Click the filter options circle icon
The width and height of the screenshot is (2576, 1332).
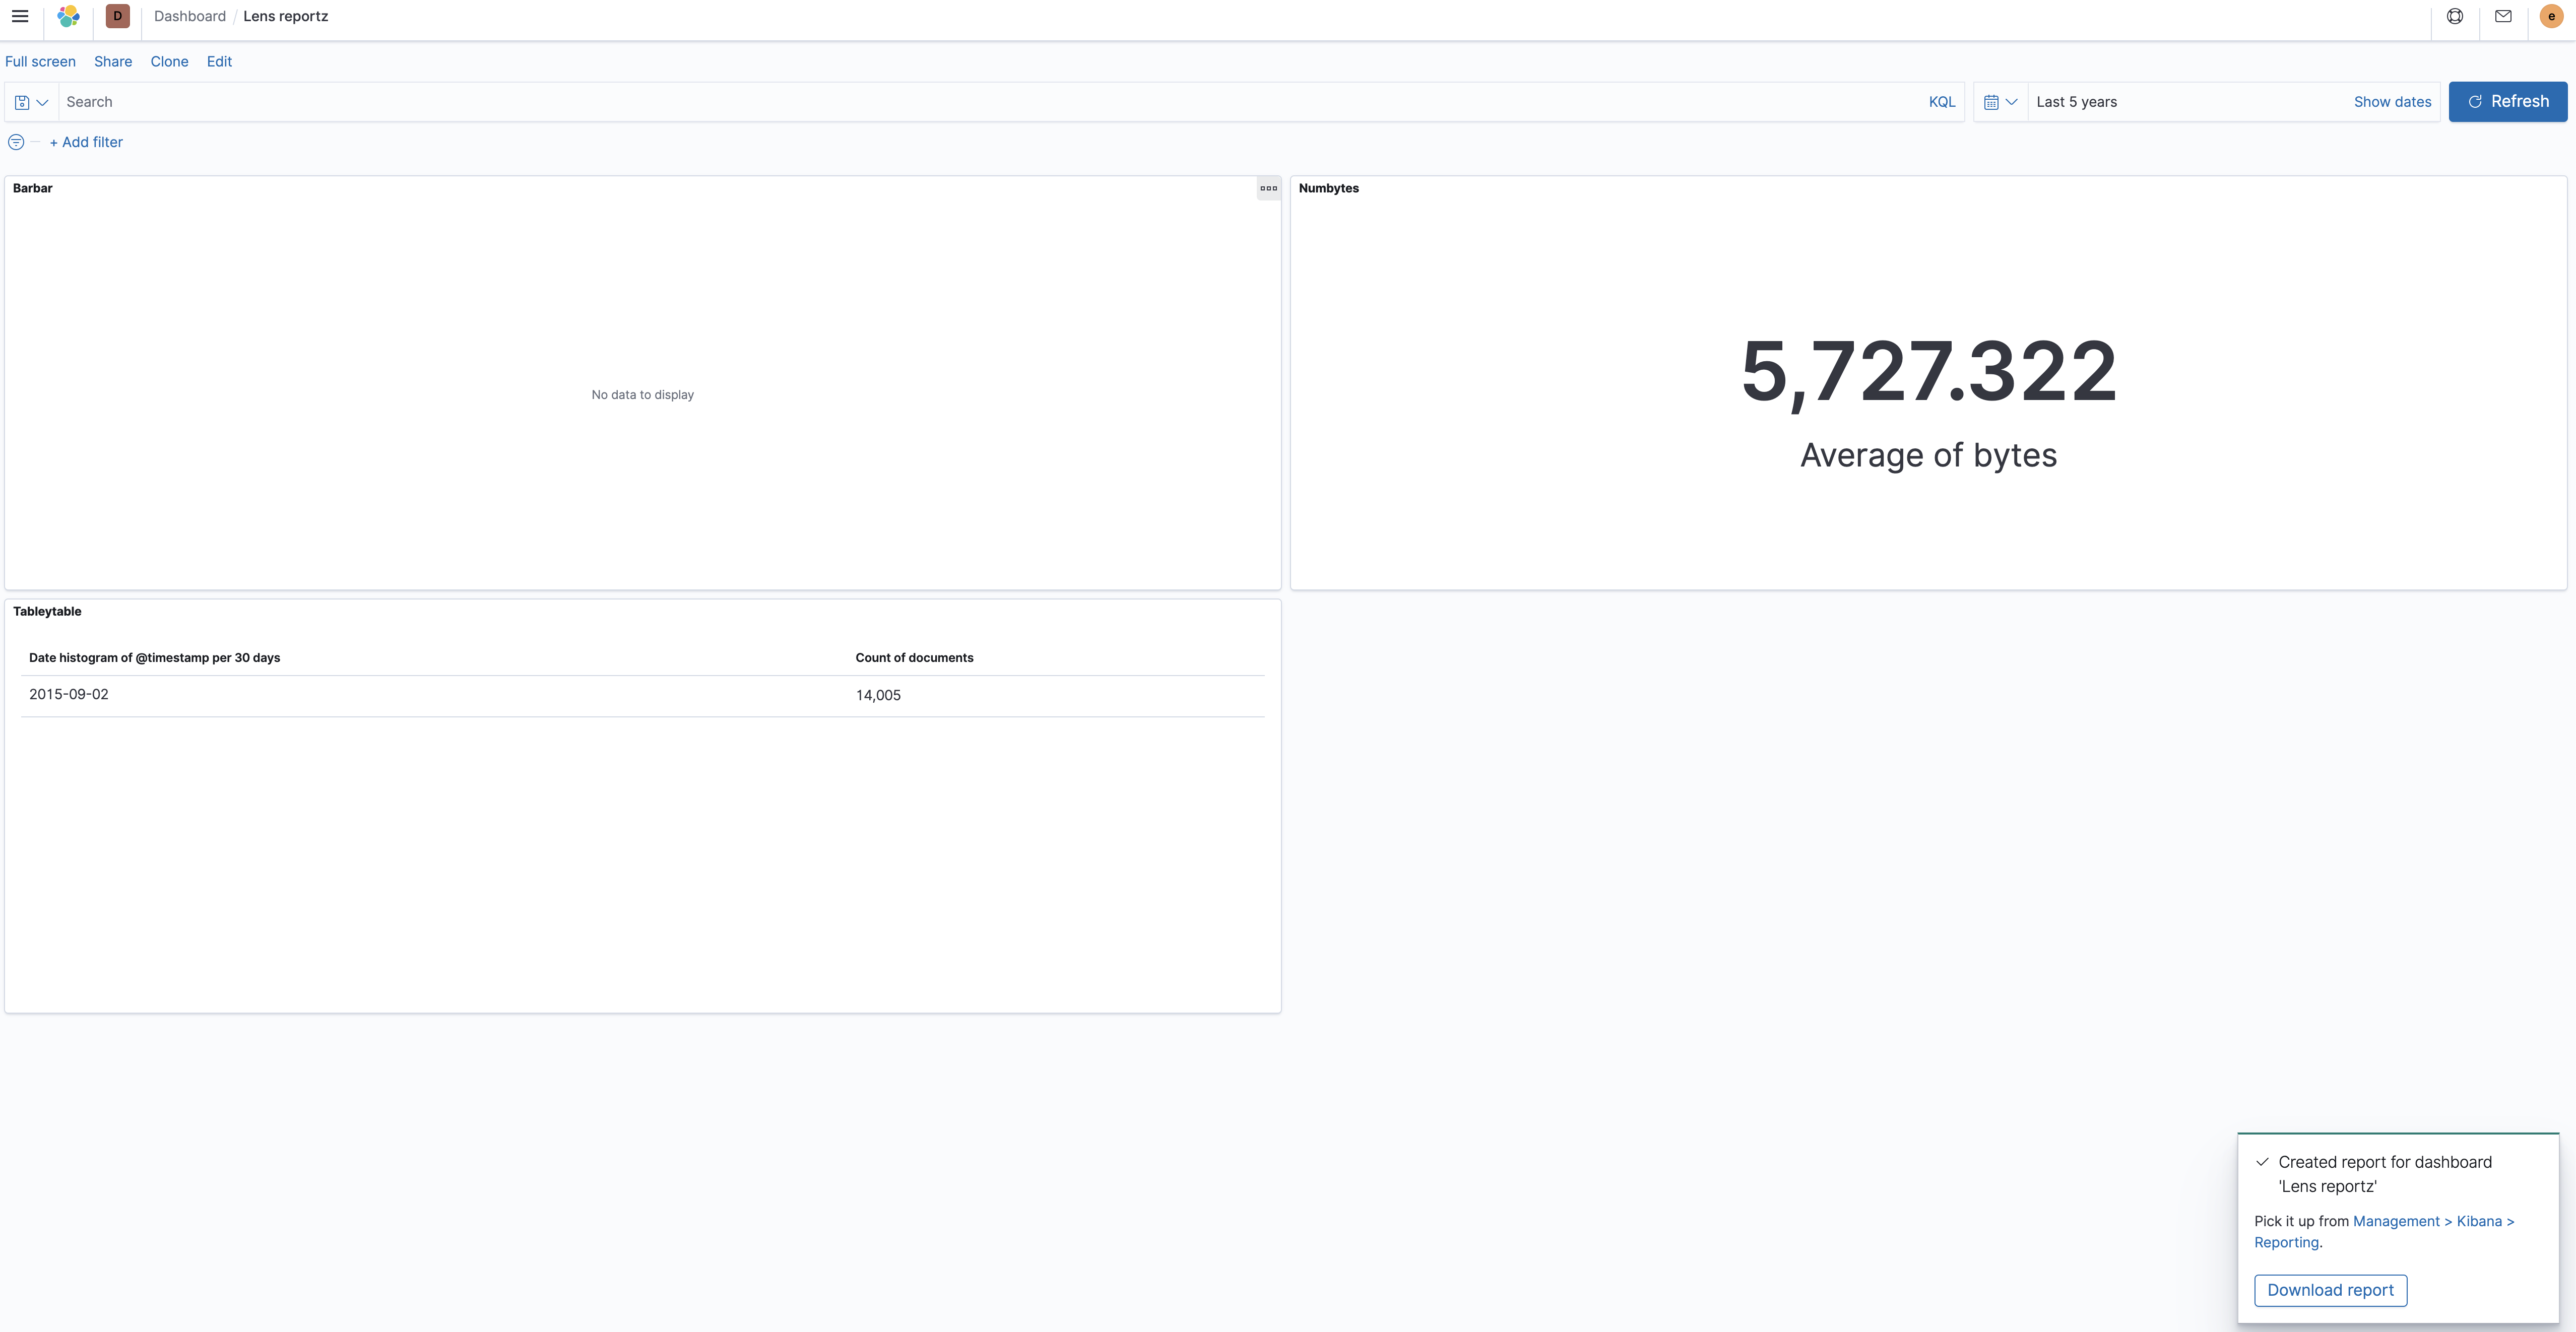(x=16, y=142)
